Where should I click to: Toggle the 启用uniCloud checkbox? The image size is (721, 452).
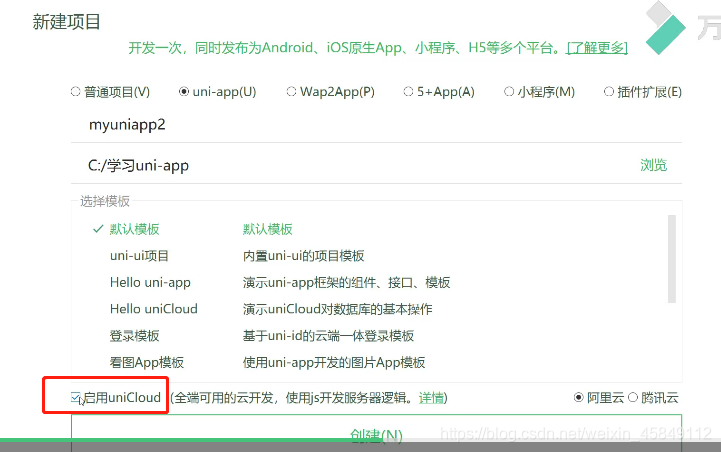coord(75,397)
